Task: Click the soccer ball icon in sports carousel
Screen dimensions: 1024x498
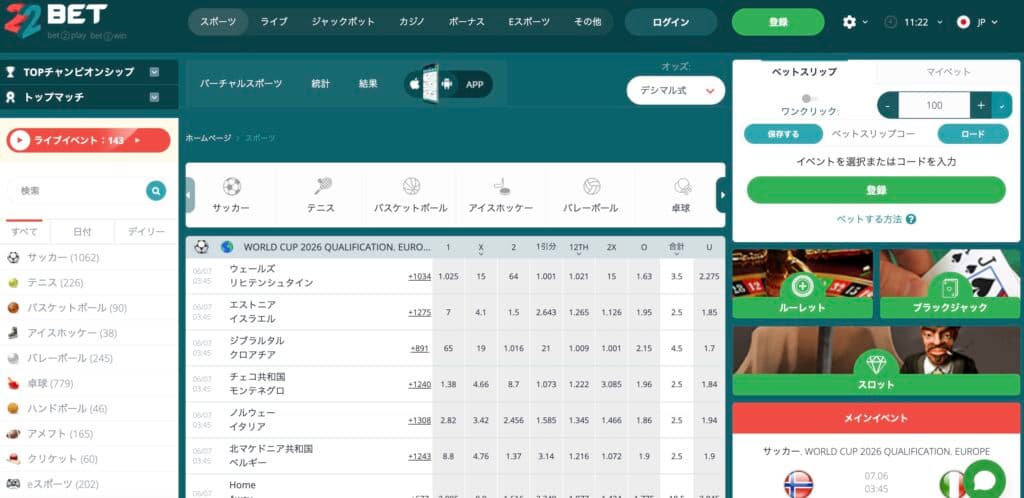Action: point(232,187)
